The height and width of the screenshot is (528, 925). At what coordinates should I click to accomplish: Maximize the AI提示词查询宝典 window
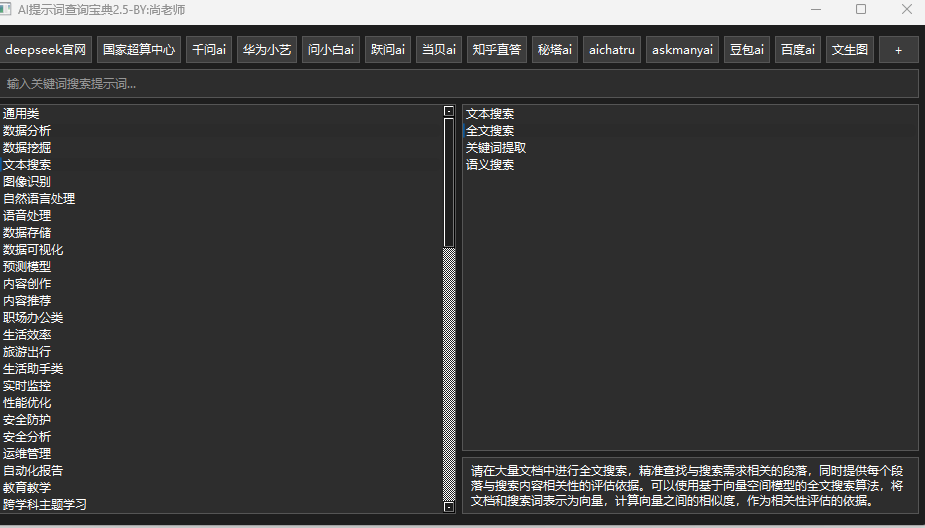(861, 9)
